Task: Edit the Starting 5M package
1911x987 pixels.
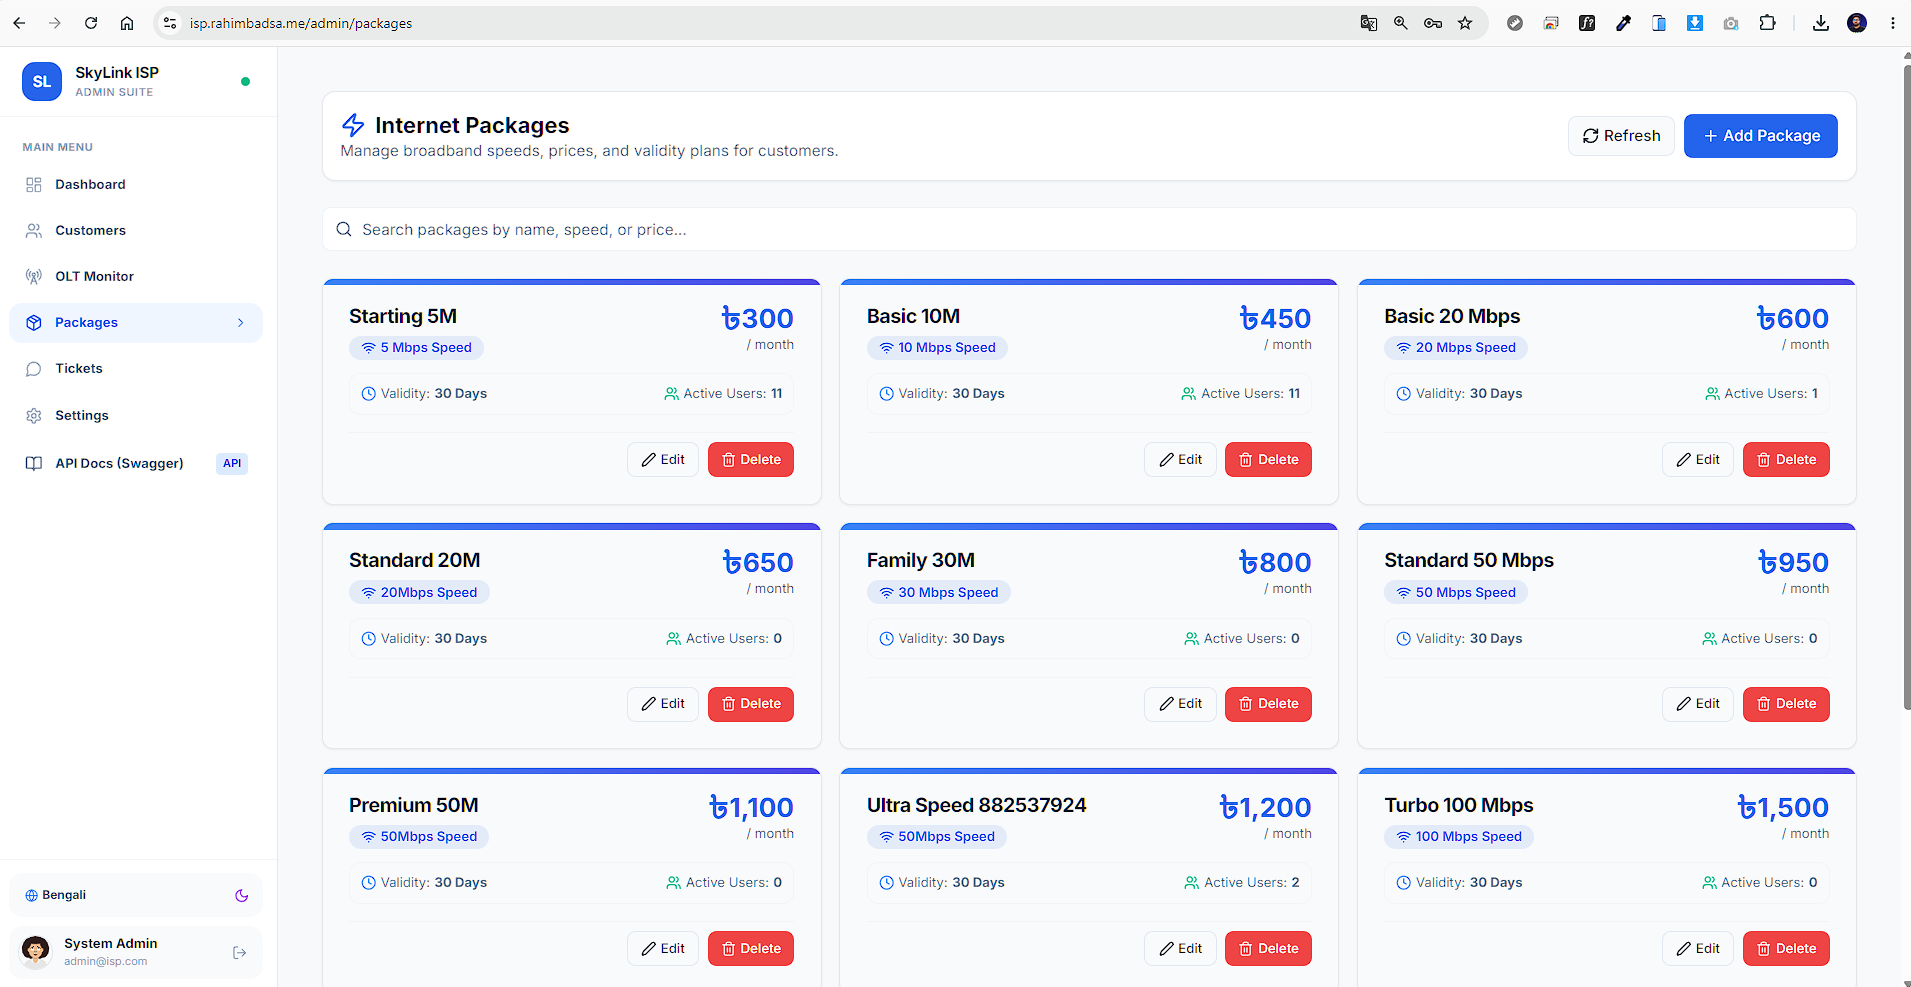Action: coord(663,460)
